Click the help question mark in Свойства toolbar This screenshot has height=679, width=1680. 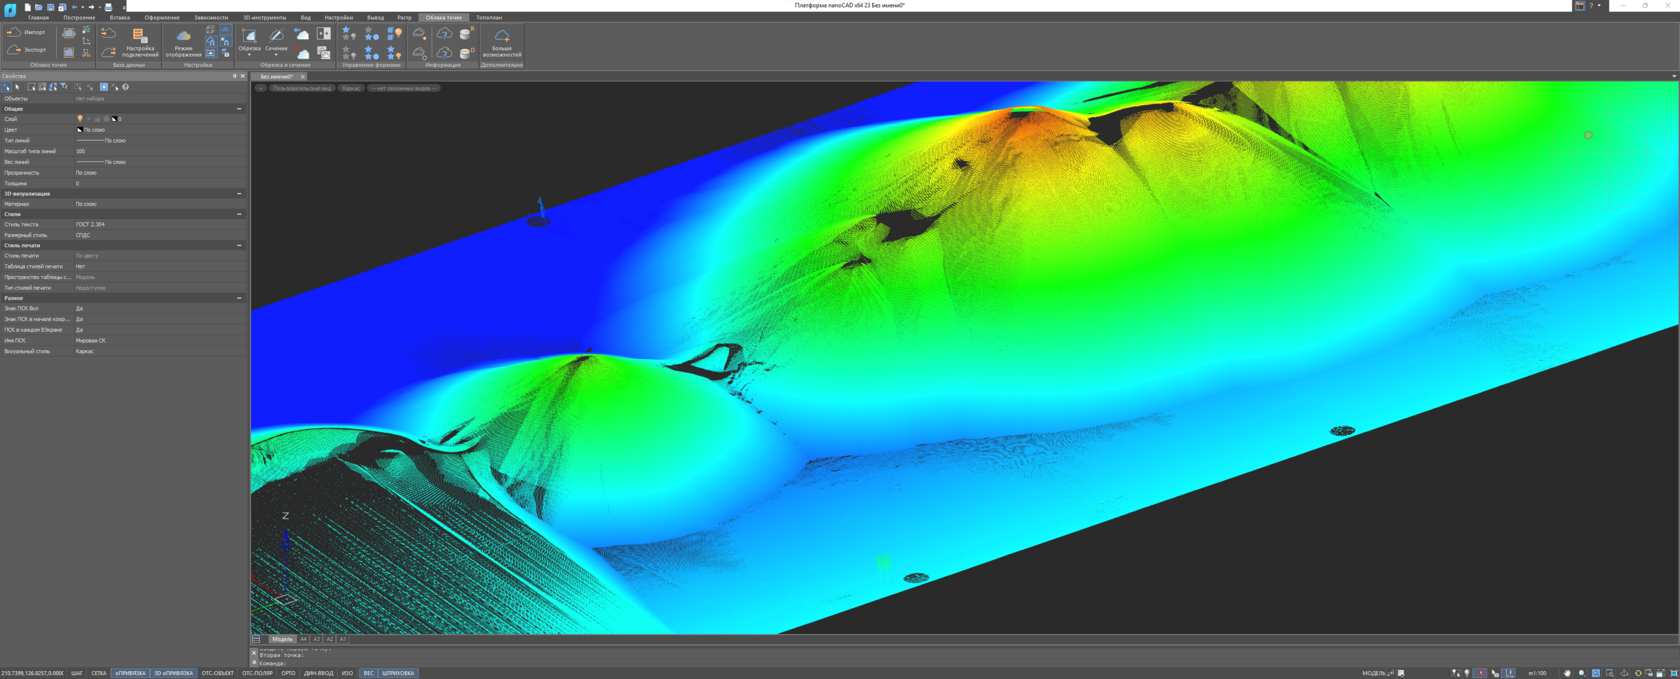[125, 87]
